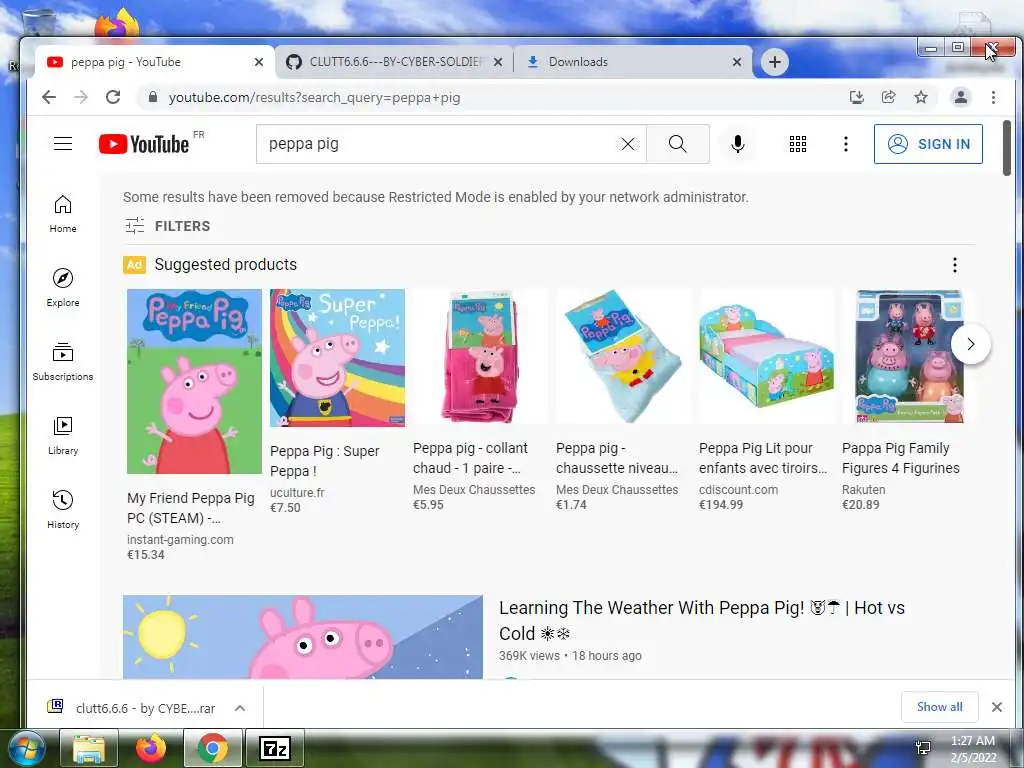Click the Peppa Pig : Super Peppa ! title

(325, 461)
